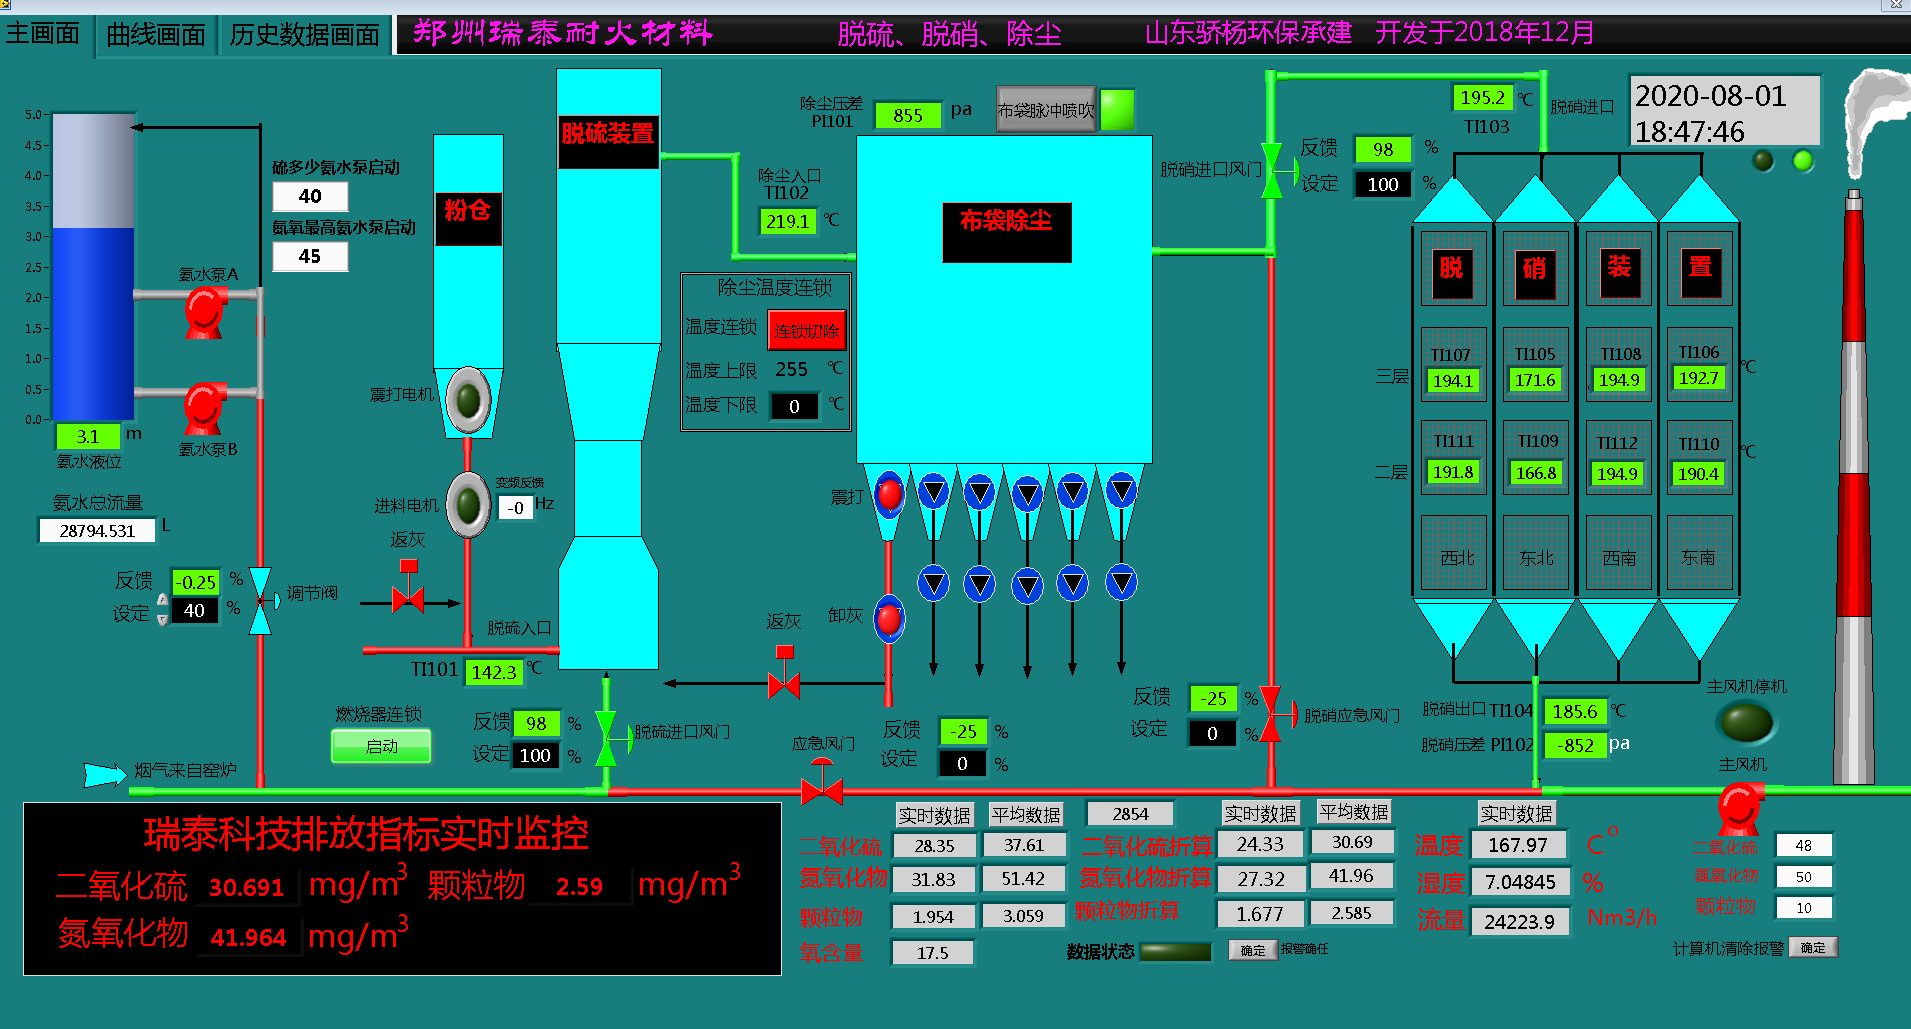
Task: Click the 硫多少氨水泵启动 value field
Action: point(310,196)
